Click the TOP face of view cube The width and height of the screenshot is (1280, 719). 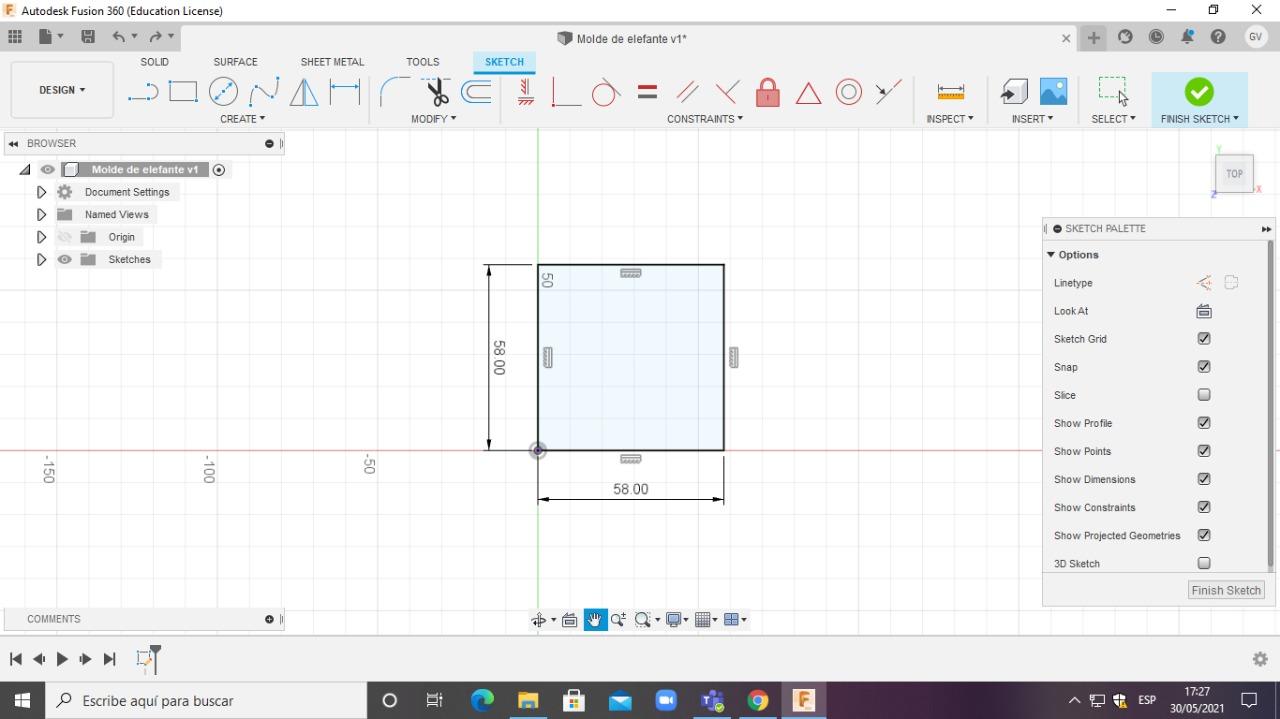pos(1234,174)
